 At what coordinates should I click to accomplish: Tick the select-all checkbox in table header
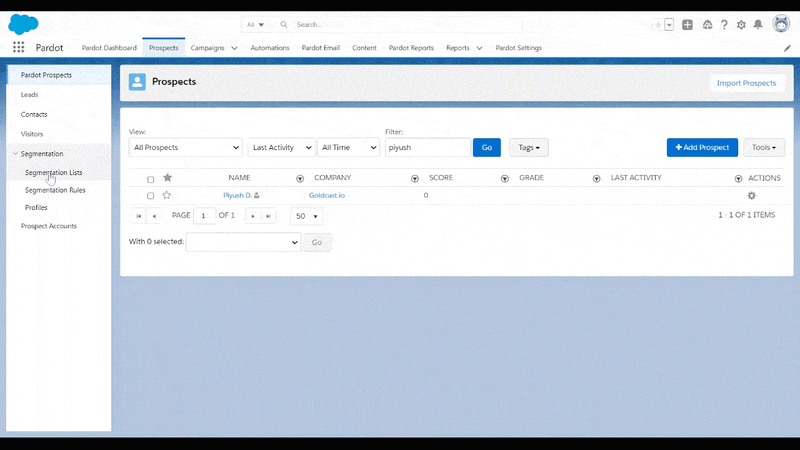click(x=151, y=179)
